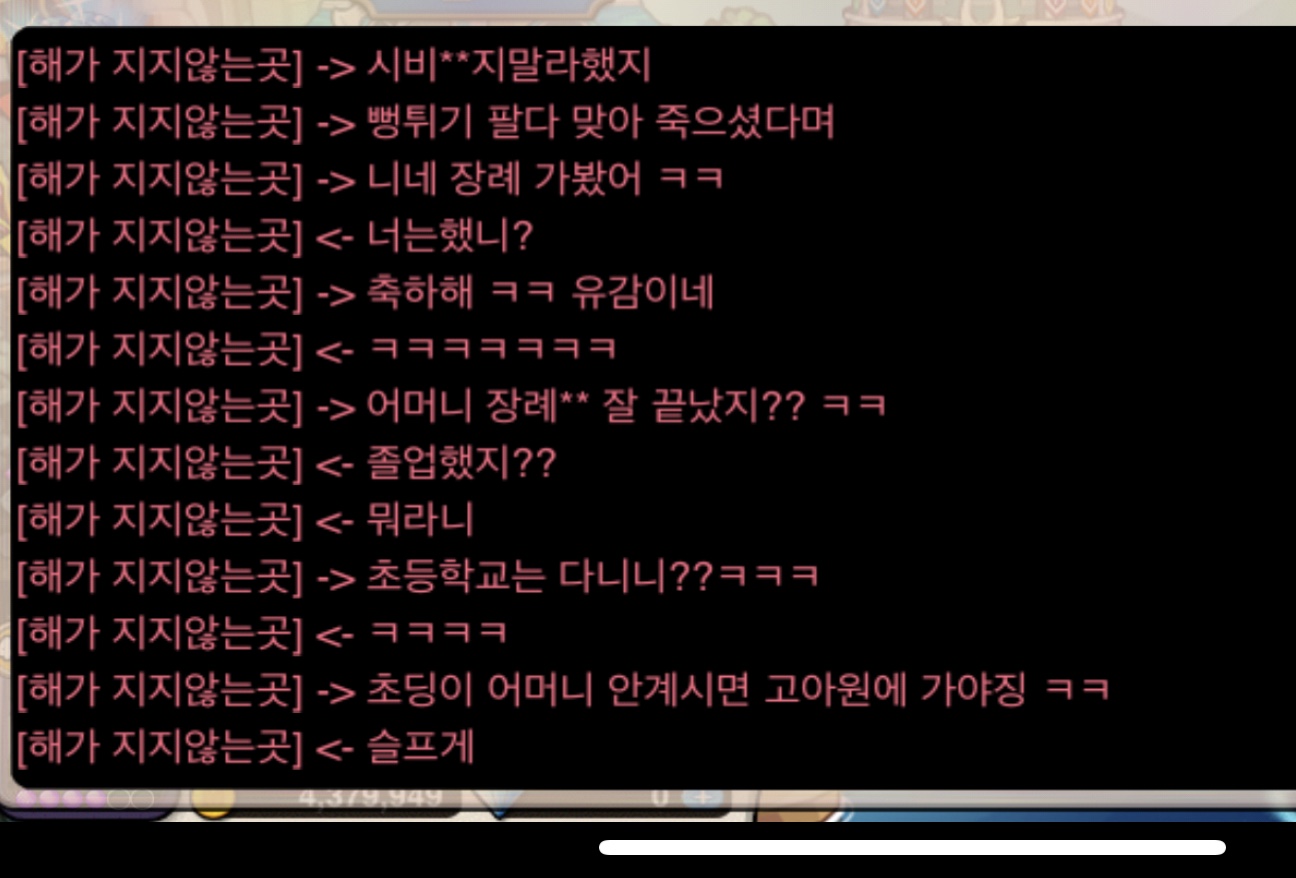Tap the purple stamina dots indicator

(x=84, y=799)
